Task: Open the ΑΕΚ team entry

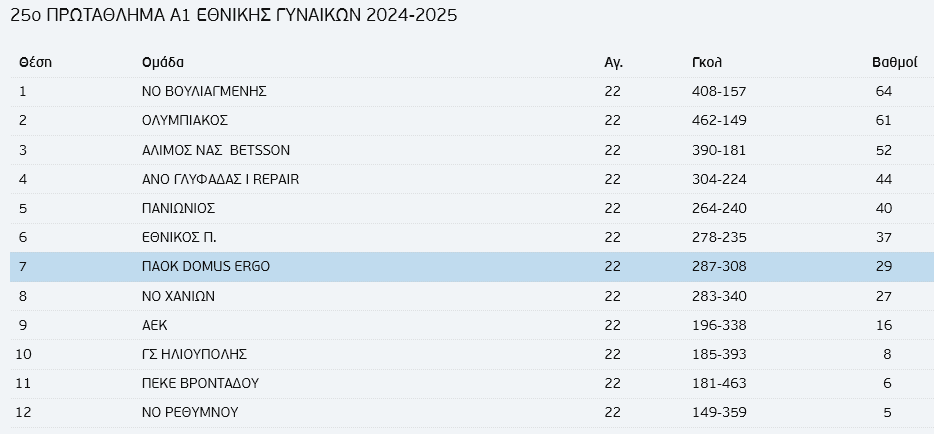Action: click(154, 325)
